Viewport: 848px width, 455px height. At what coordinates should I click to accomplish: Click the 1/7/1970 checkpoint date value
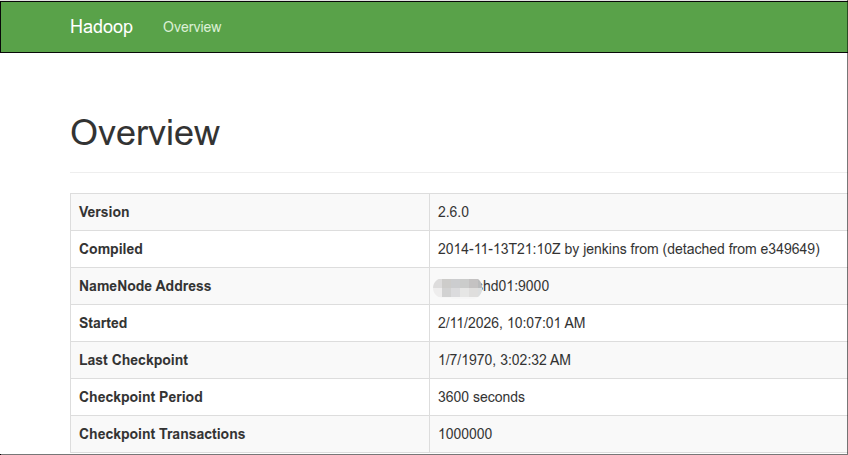[x=504, y=360]
